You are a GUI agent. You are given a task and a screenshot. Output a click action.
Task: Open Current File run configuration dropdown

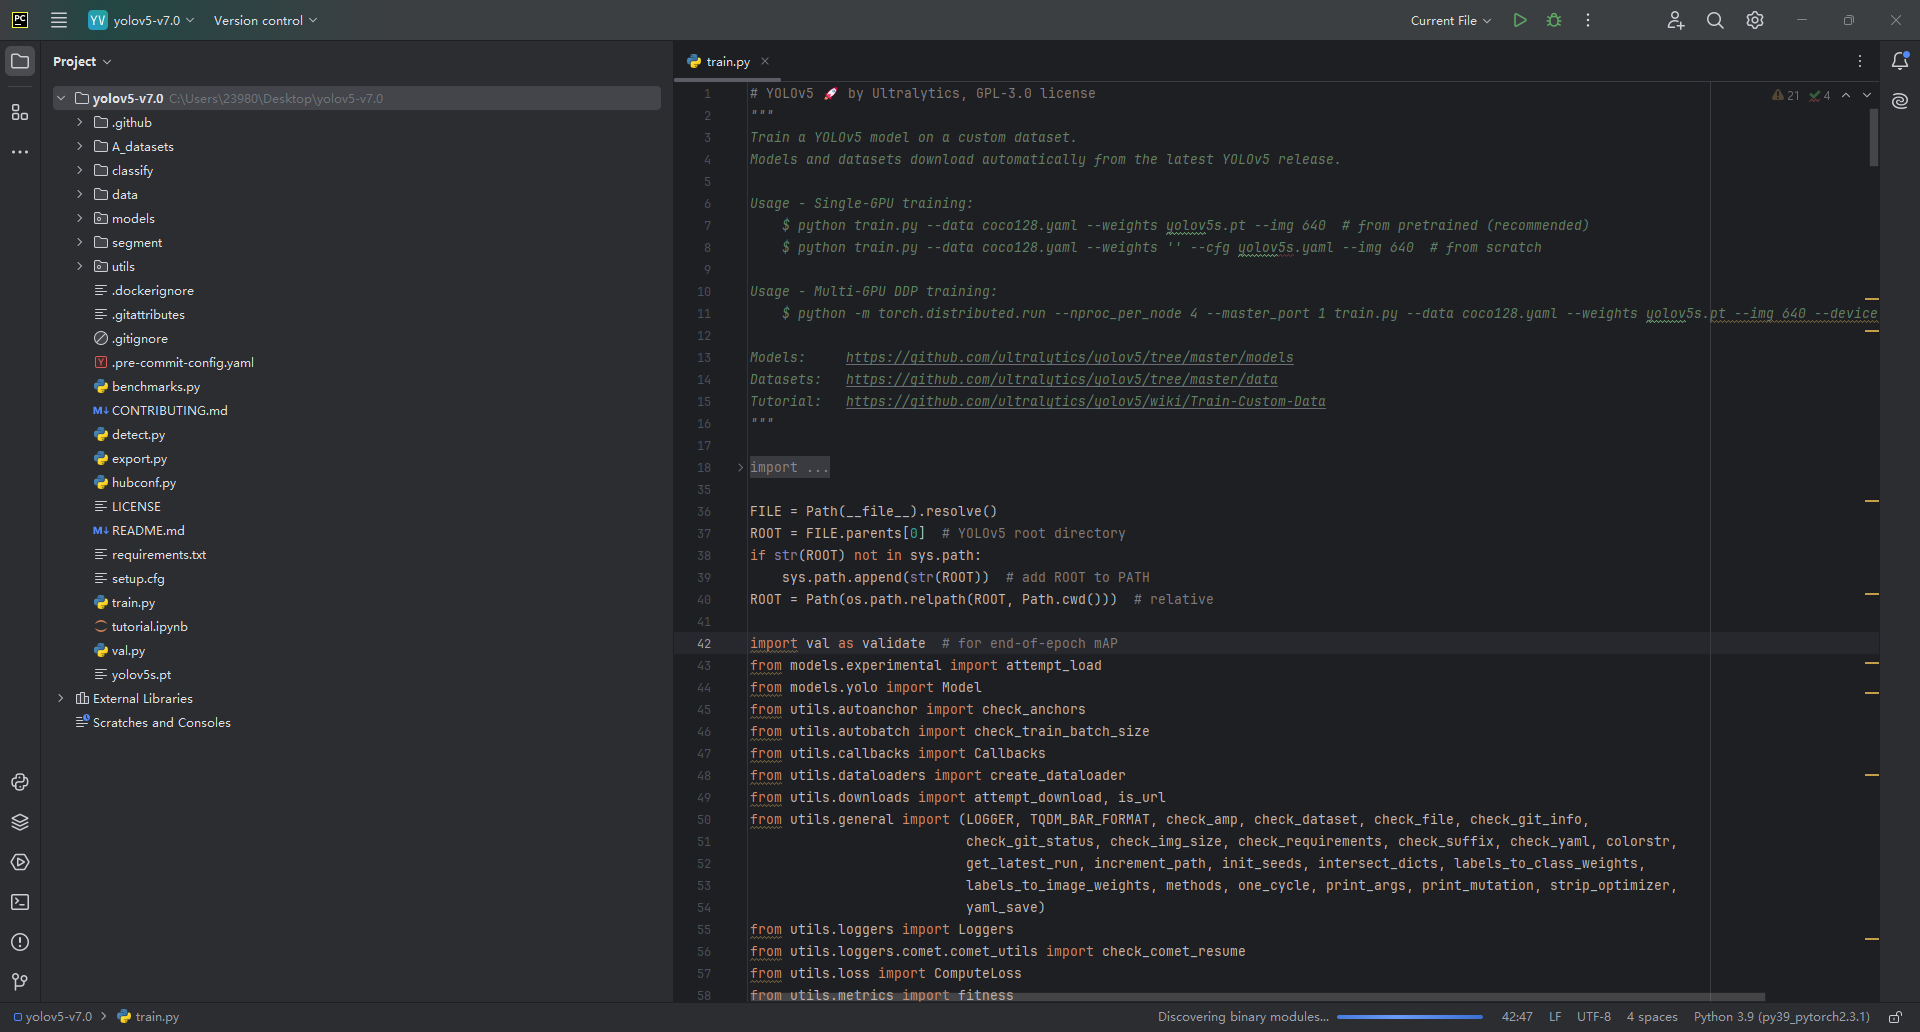(x=1450, y=20)
